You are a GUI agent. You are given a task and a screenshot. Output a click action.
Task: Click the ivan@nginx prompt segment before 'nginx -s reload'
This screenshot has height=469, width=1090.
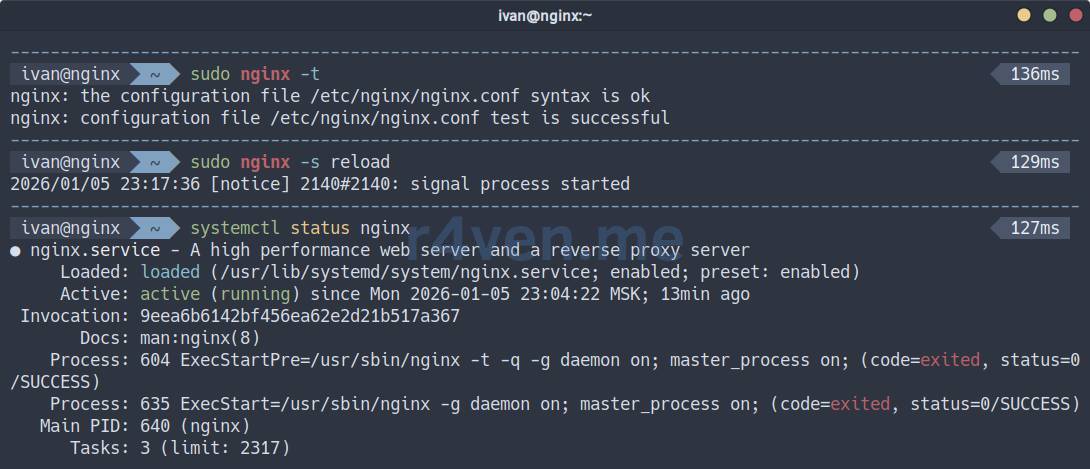(x=70, y=162)
